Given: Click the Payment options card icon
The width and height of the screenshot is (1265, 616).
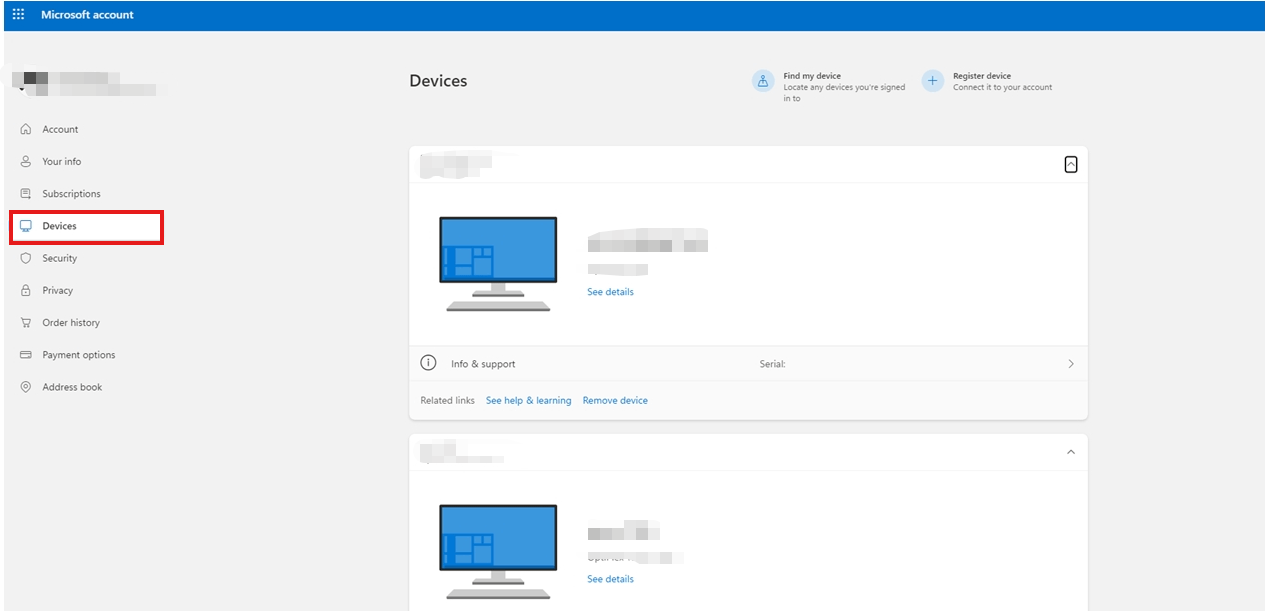Looking at the screenshot, I should [x=25, y=354].
